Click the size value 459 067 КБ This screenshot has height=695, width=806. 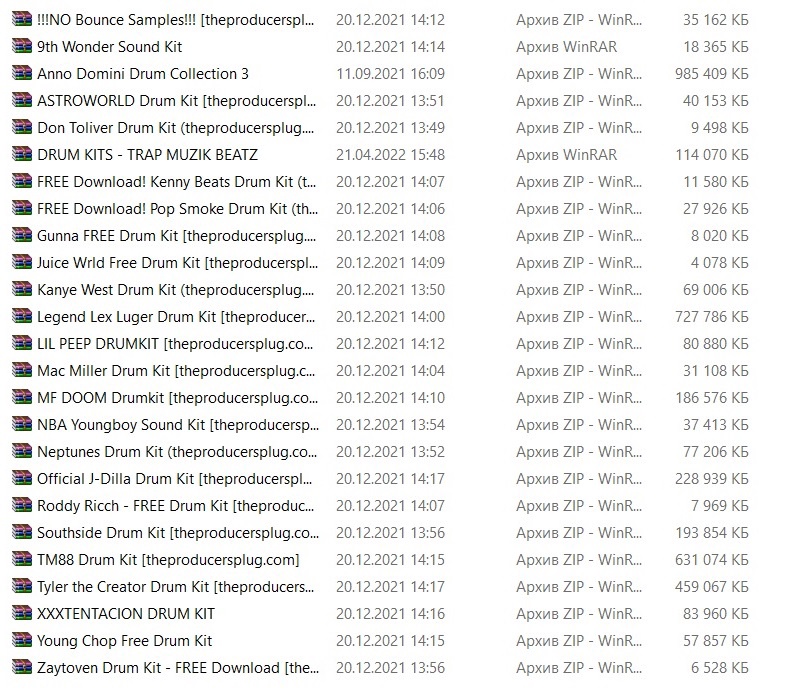tap(712, 587)
